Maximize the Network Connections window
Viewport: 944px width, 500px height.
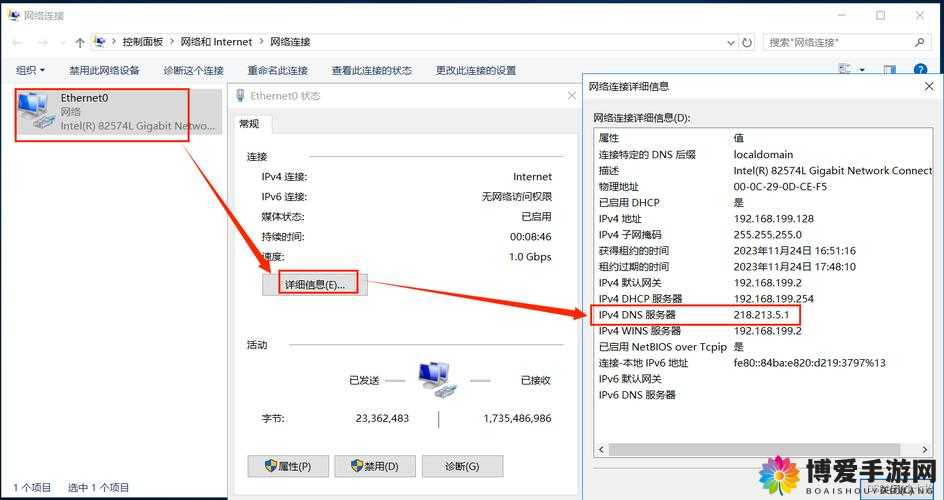tap(881, 16)
